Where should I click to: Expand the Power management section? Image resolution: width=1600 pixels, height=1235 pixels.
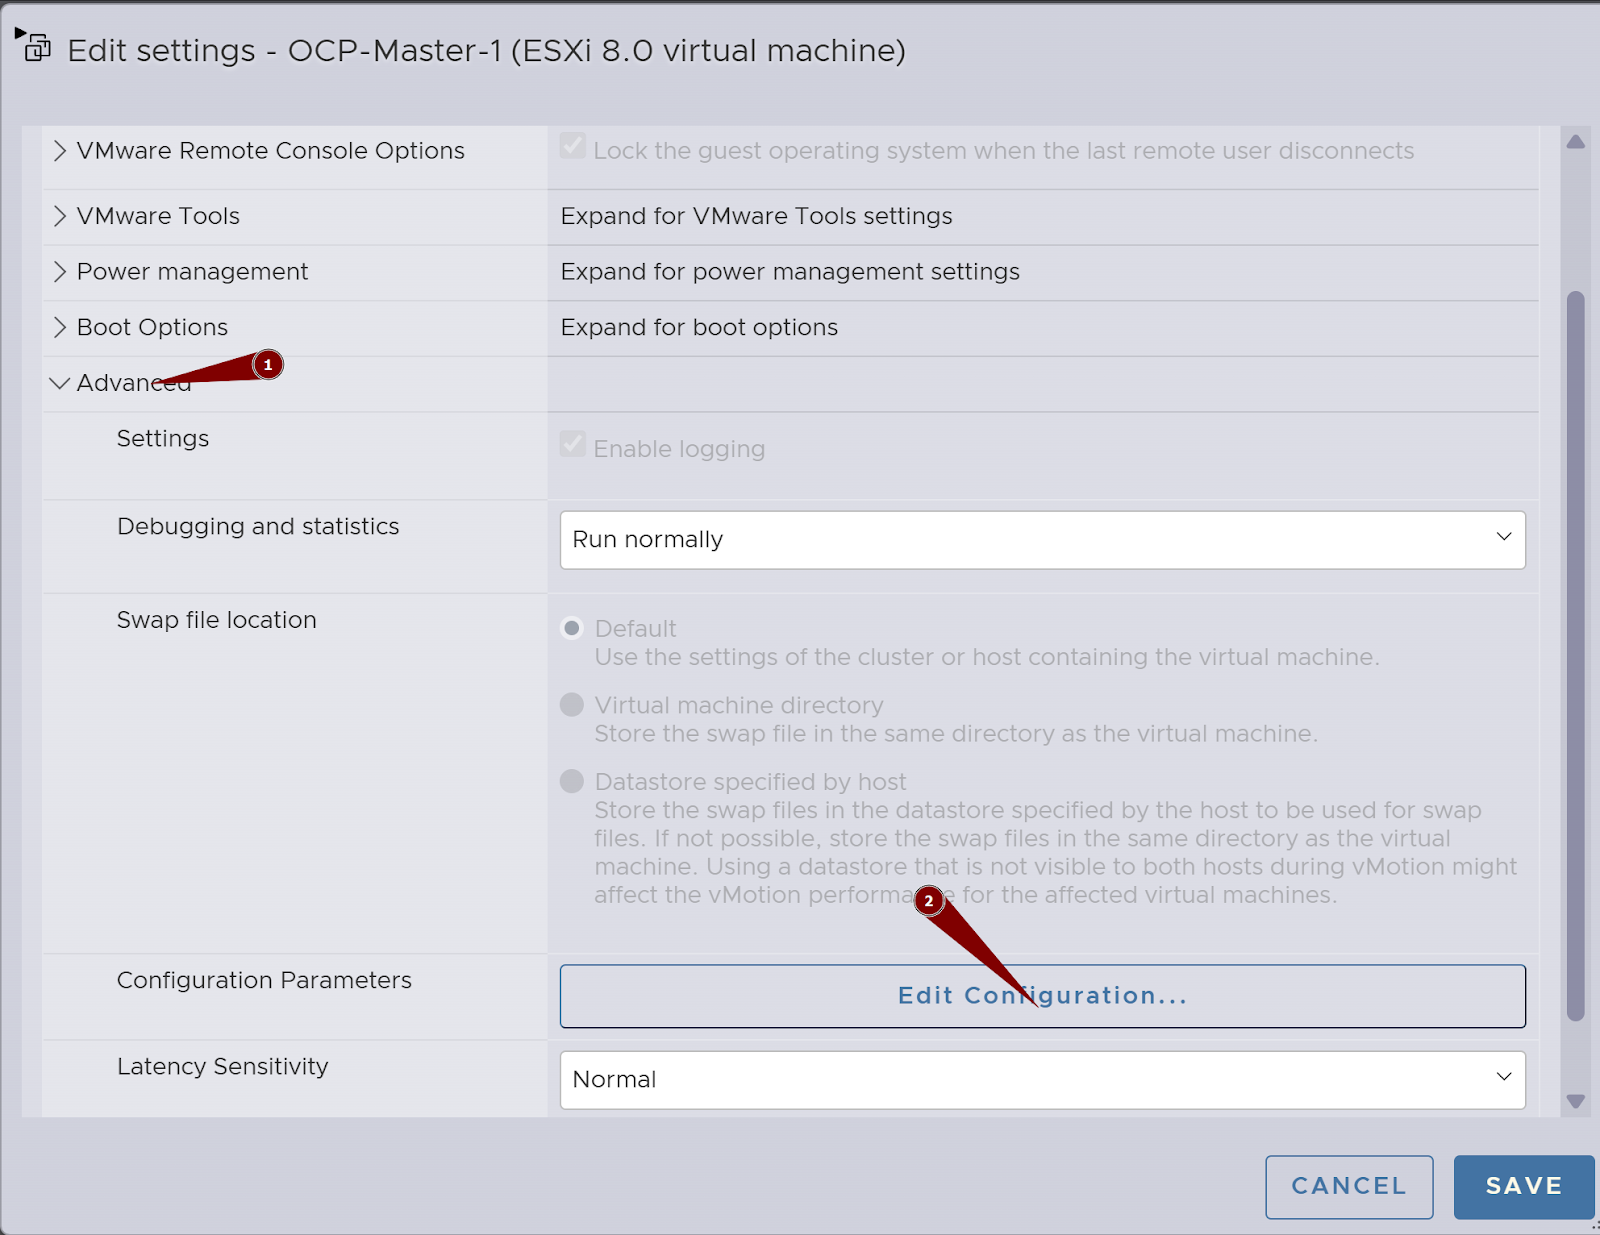click(60, 272)
